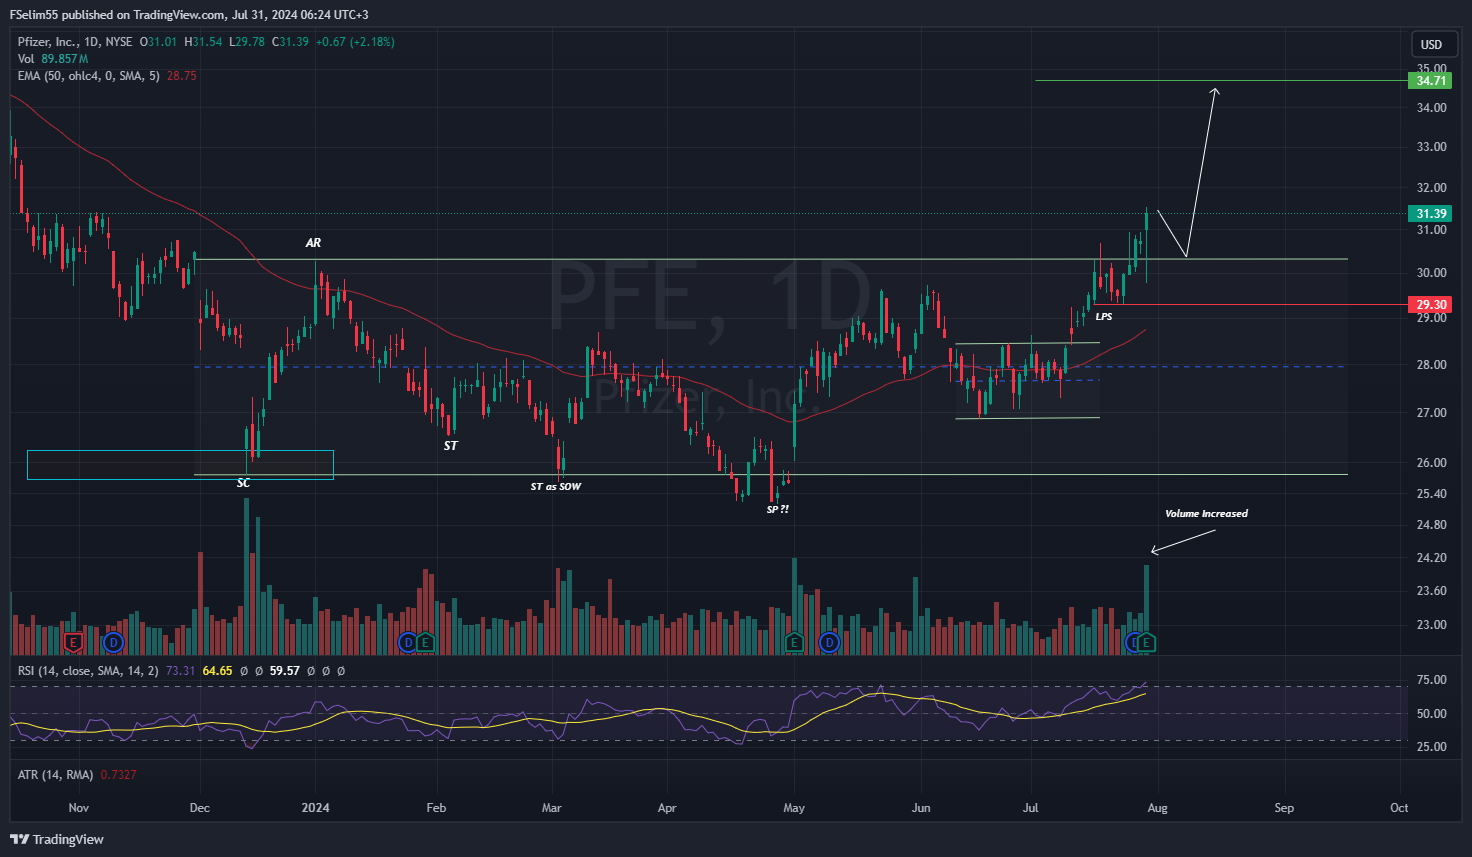Select the Pfizer, Inc. symbol legend title
Viewport: 1472px width, 857px height.
tap(75, 42)
